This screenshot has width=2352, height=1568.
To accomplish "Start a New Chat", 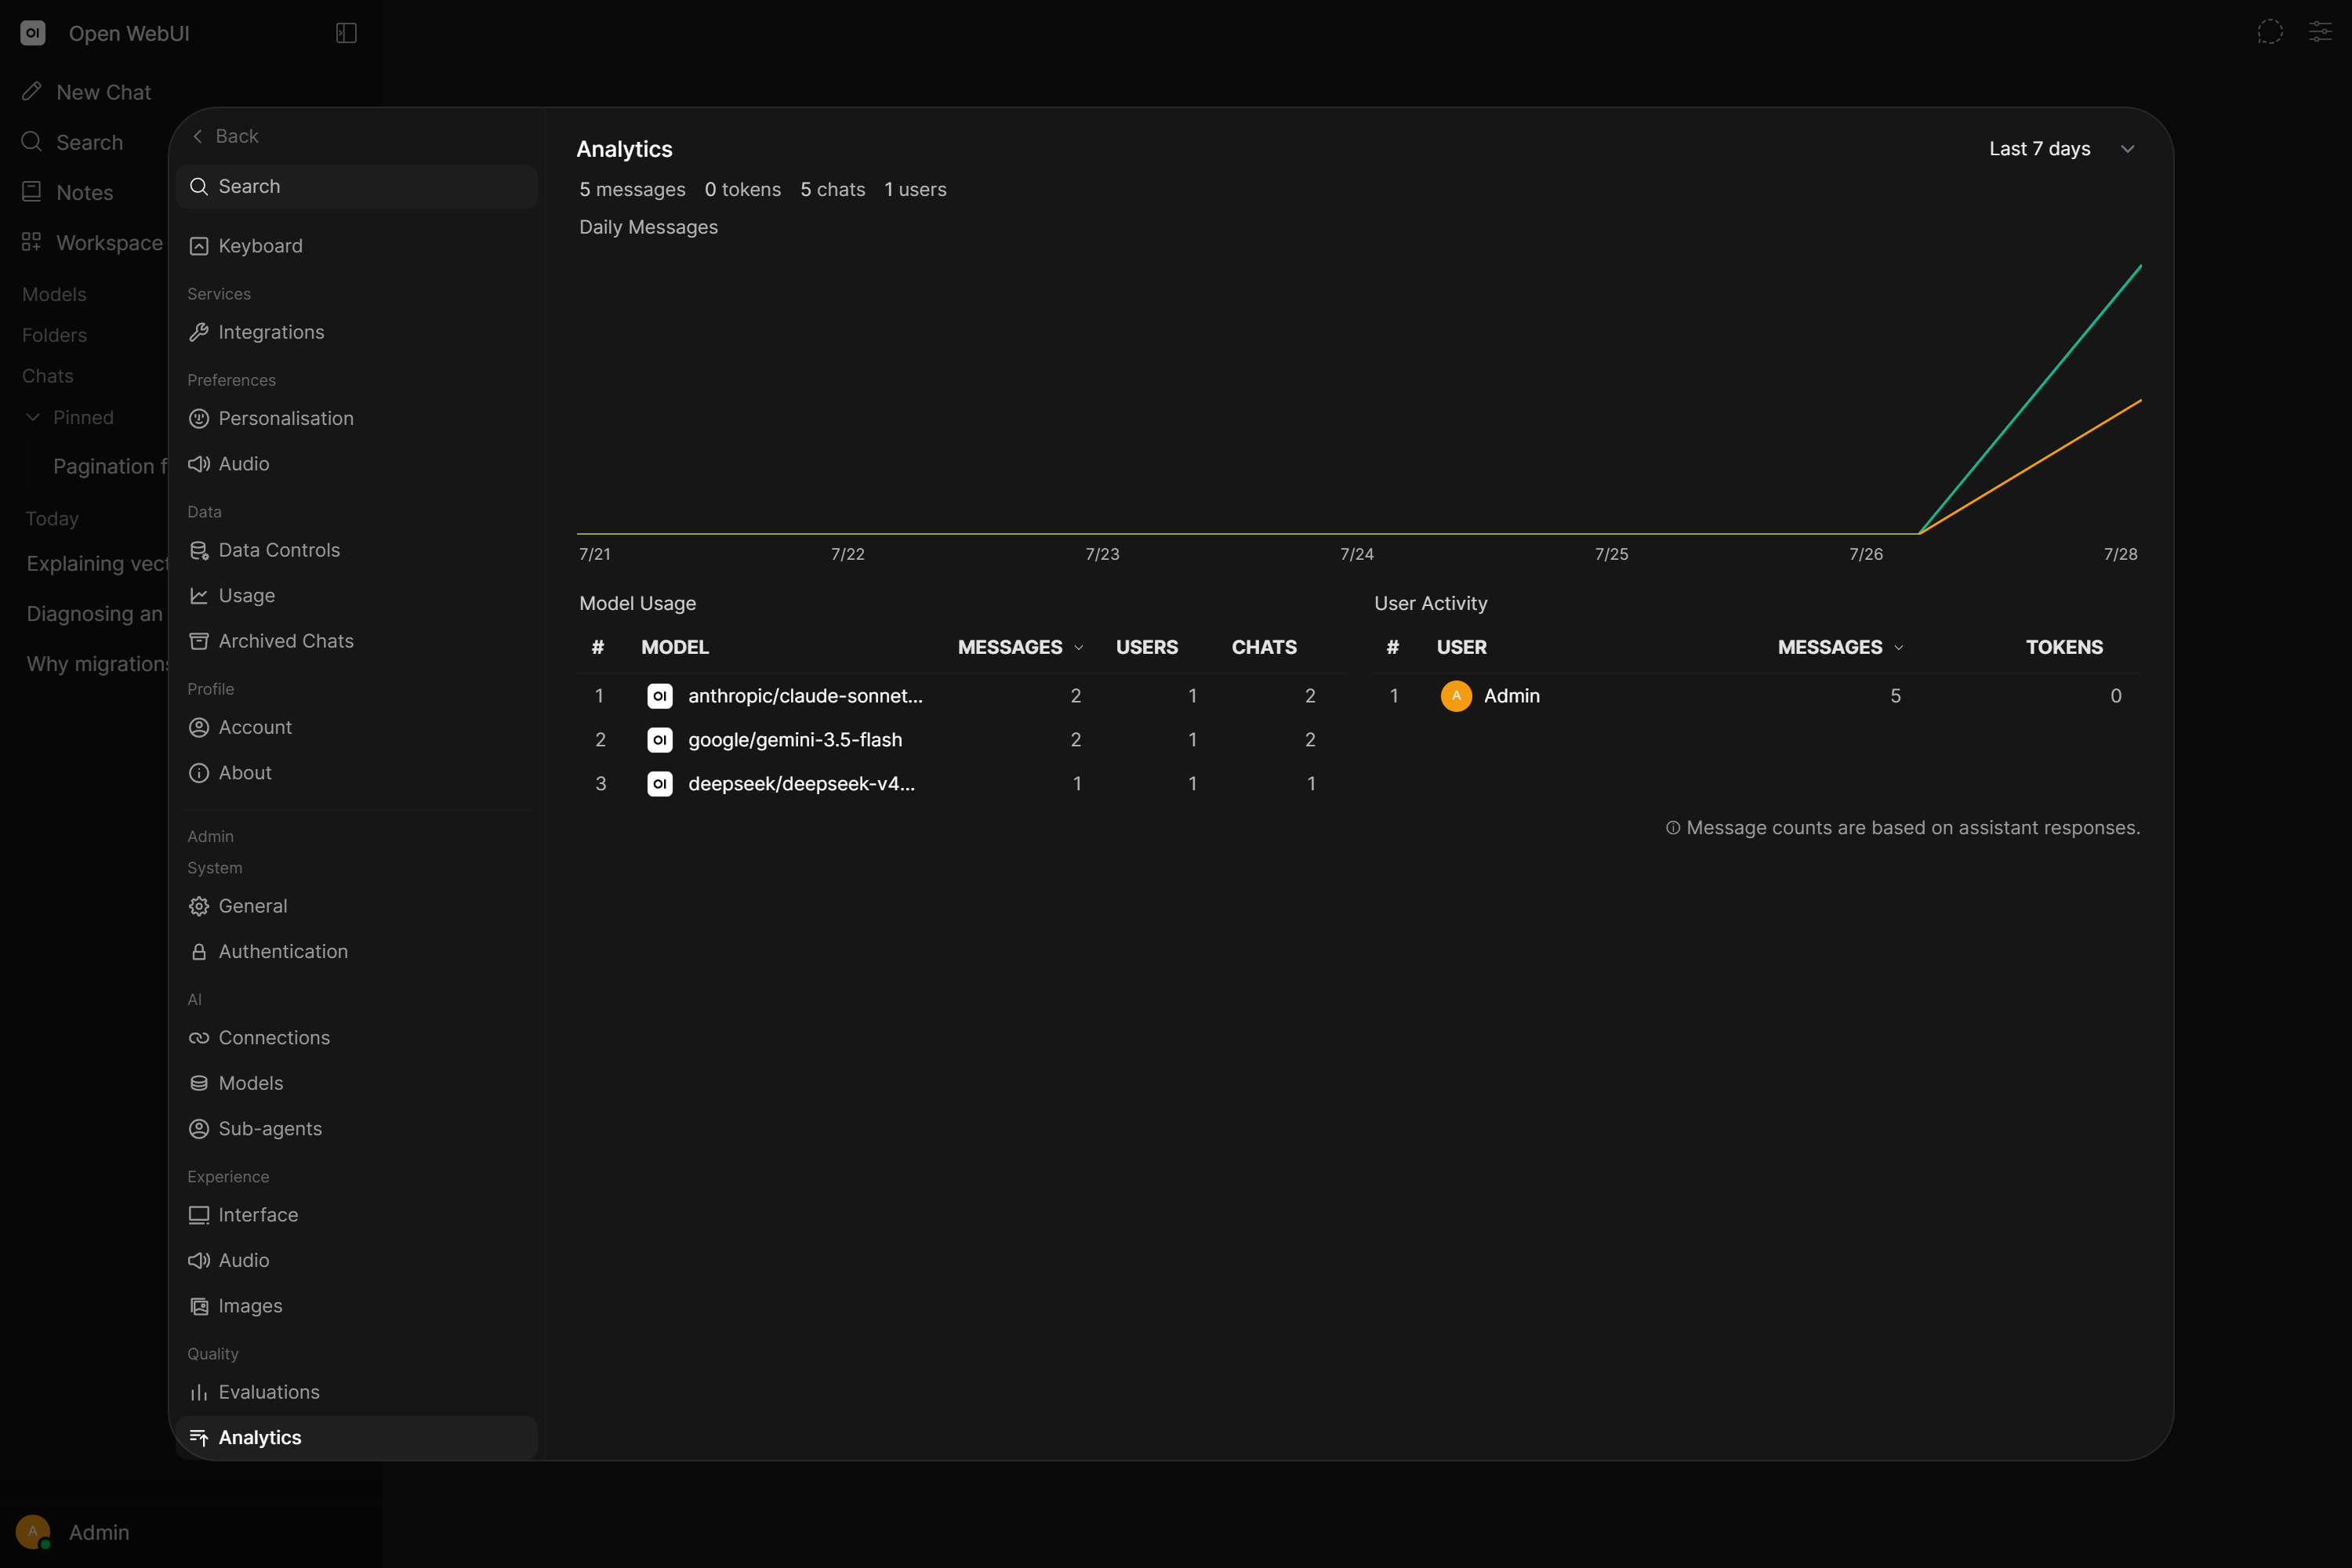I will 88,92.
